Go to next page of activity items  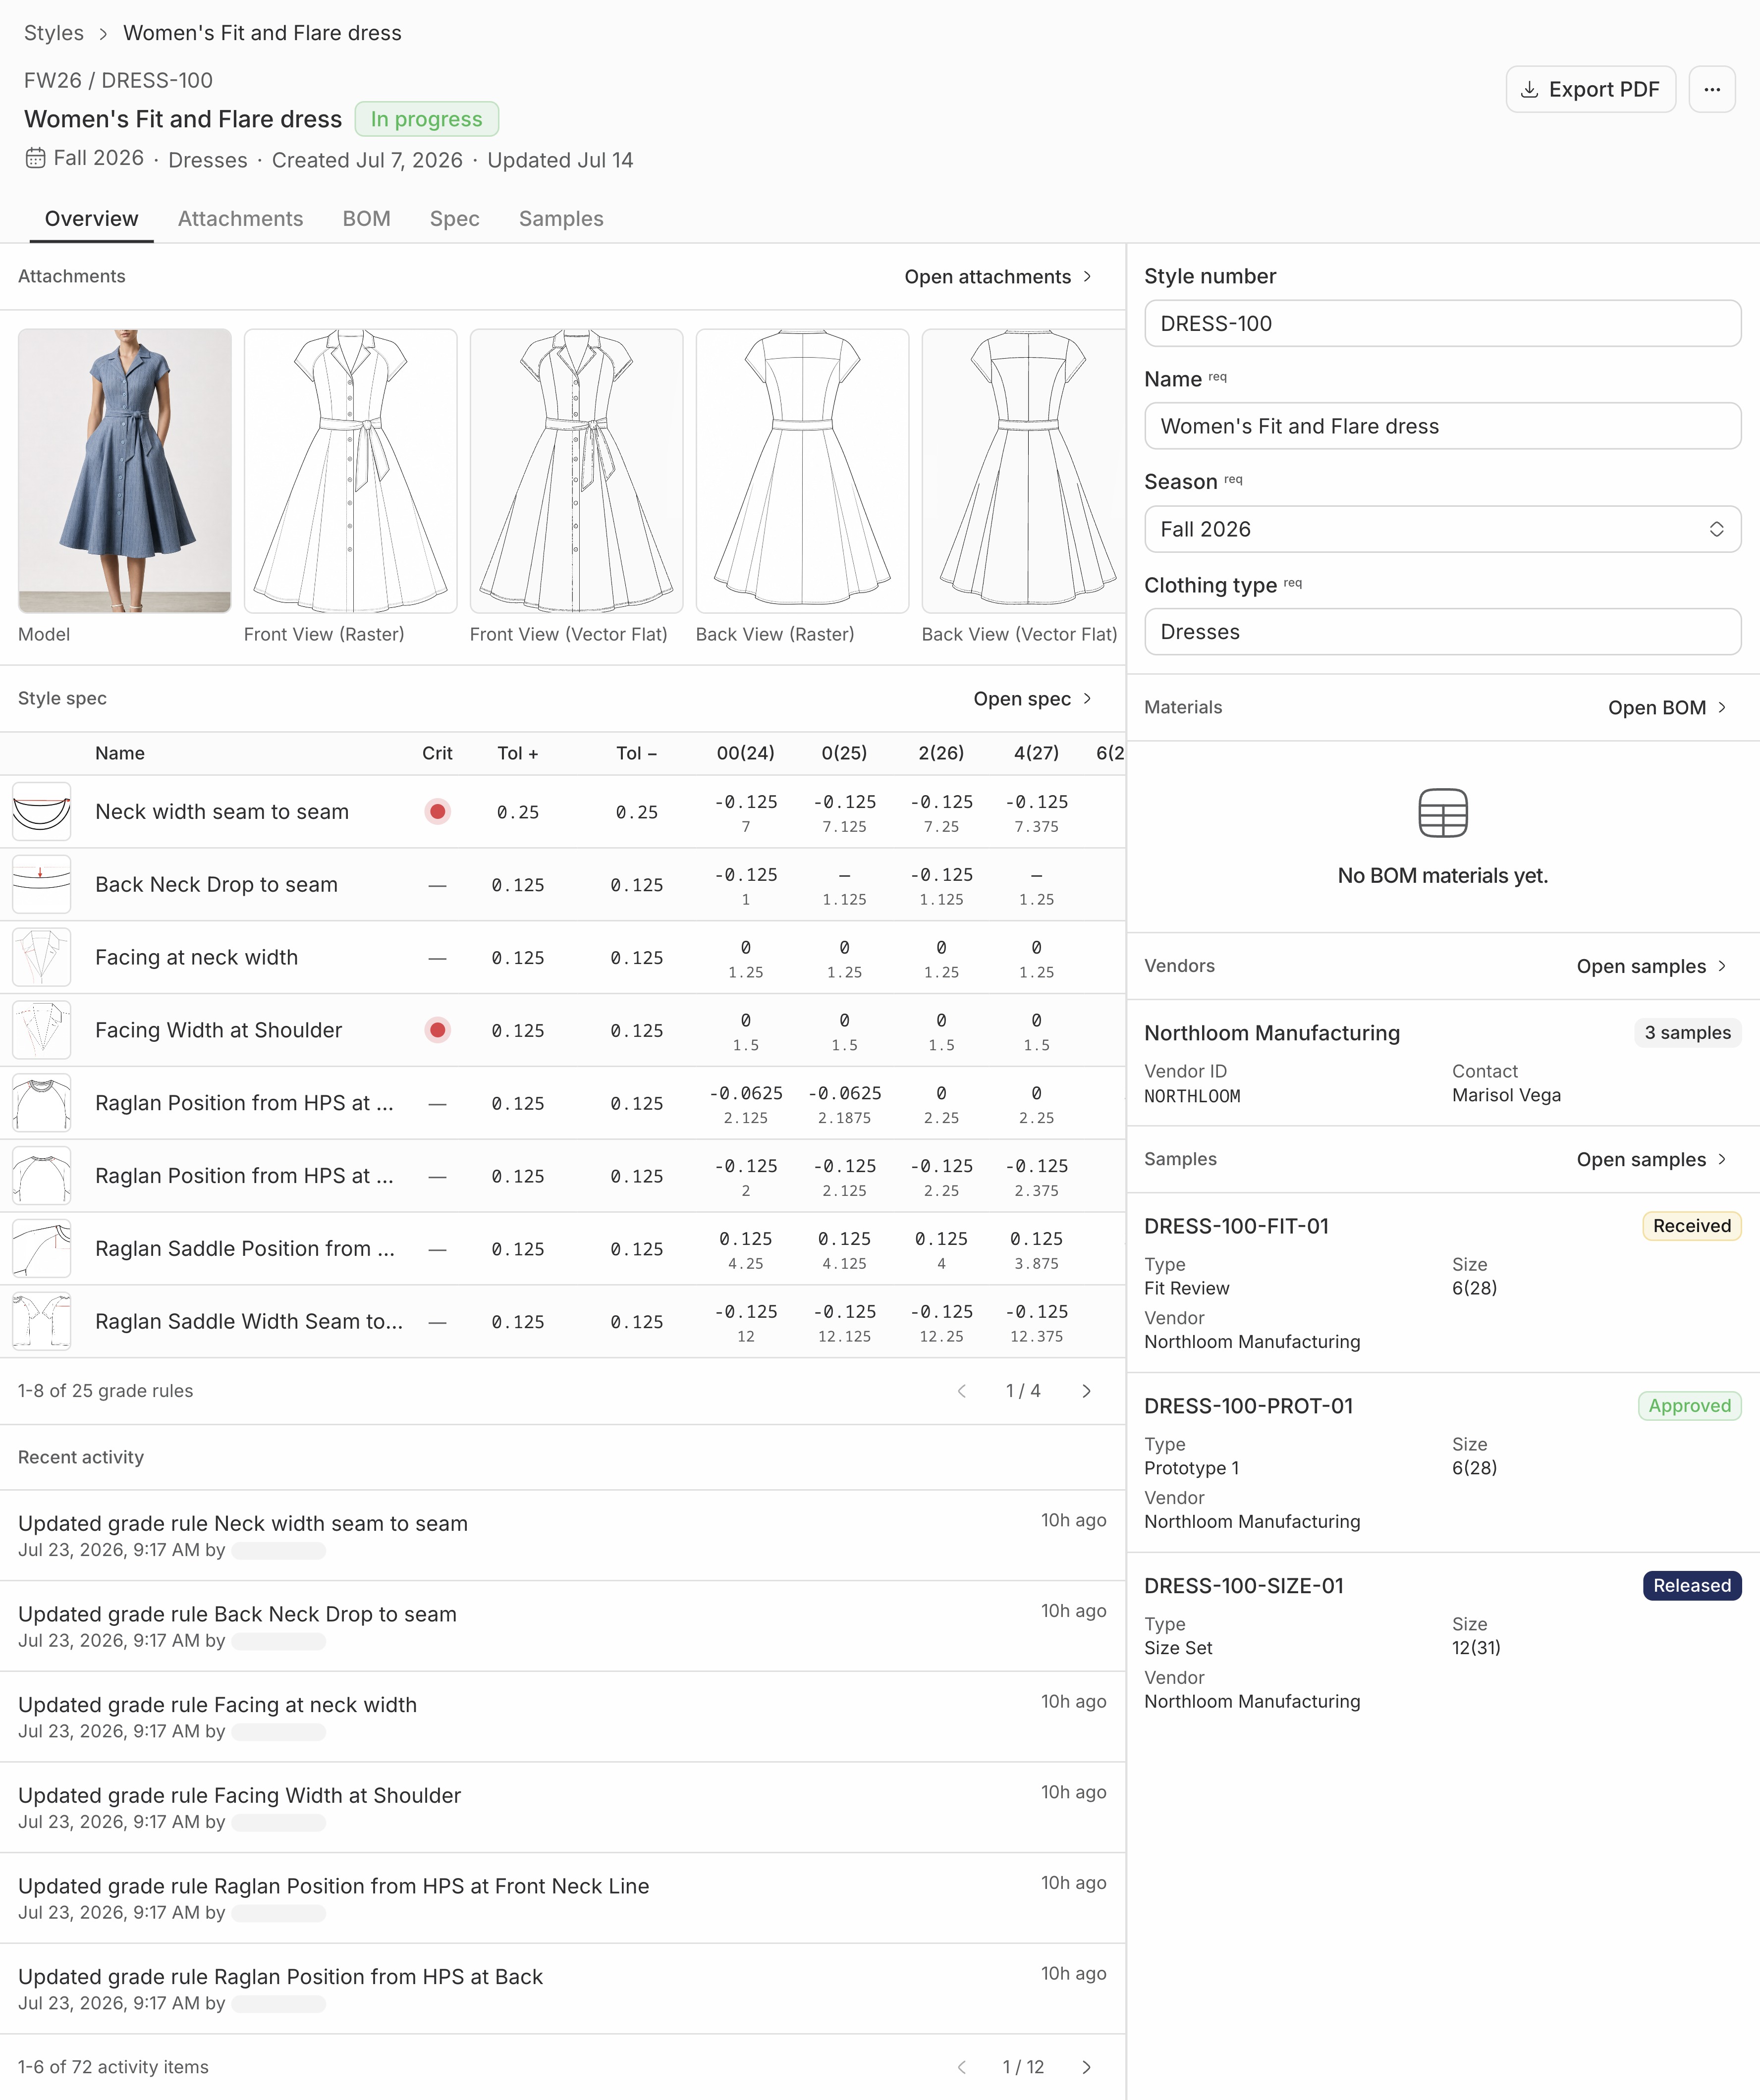click(x=1087, y=2067)
